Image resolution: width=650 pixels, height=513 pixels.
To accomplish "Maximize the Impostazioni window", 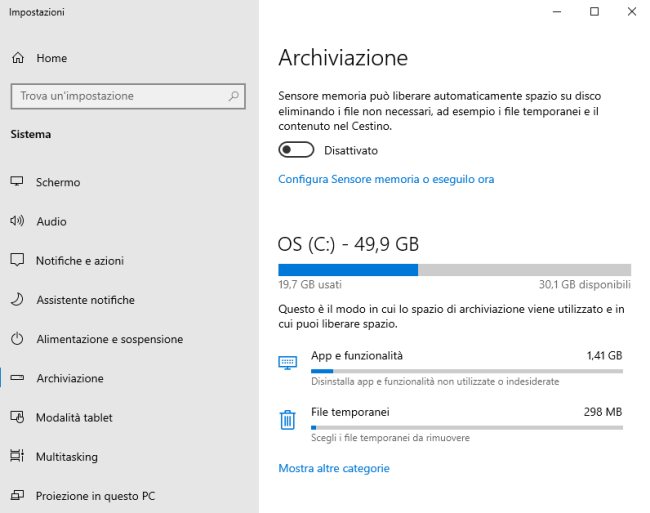I will 594,12.
